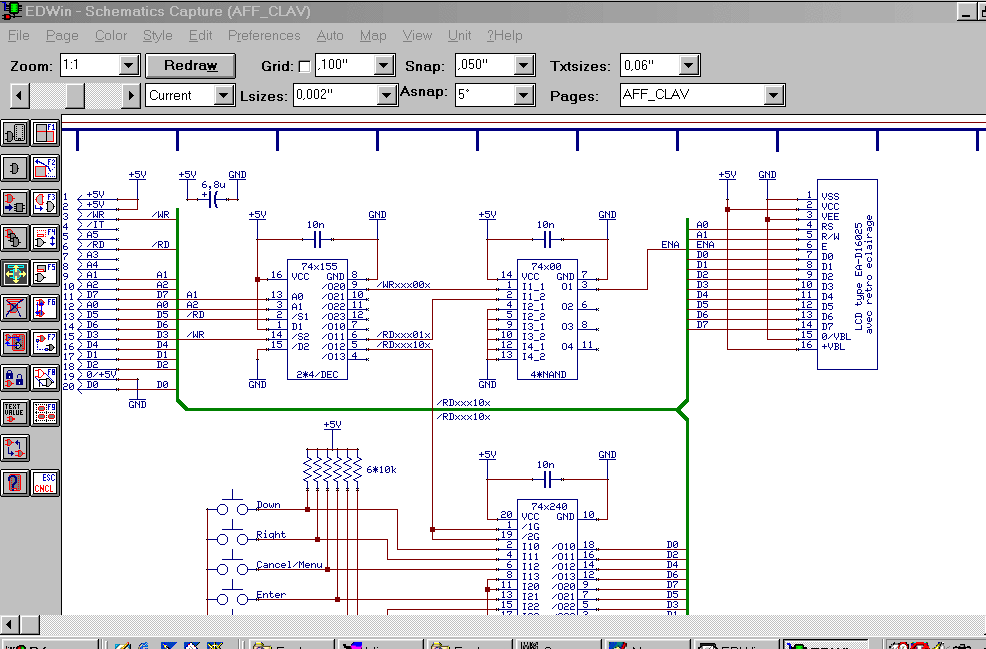The image size is (986, 649).
Task: Select the move tool with four arrows
Action: pos(15,272)
